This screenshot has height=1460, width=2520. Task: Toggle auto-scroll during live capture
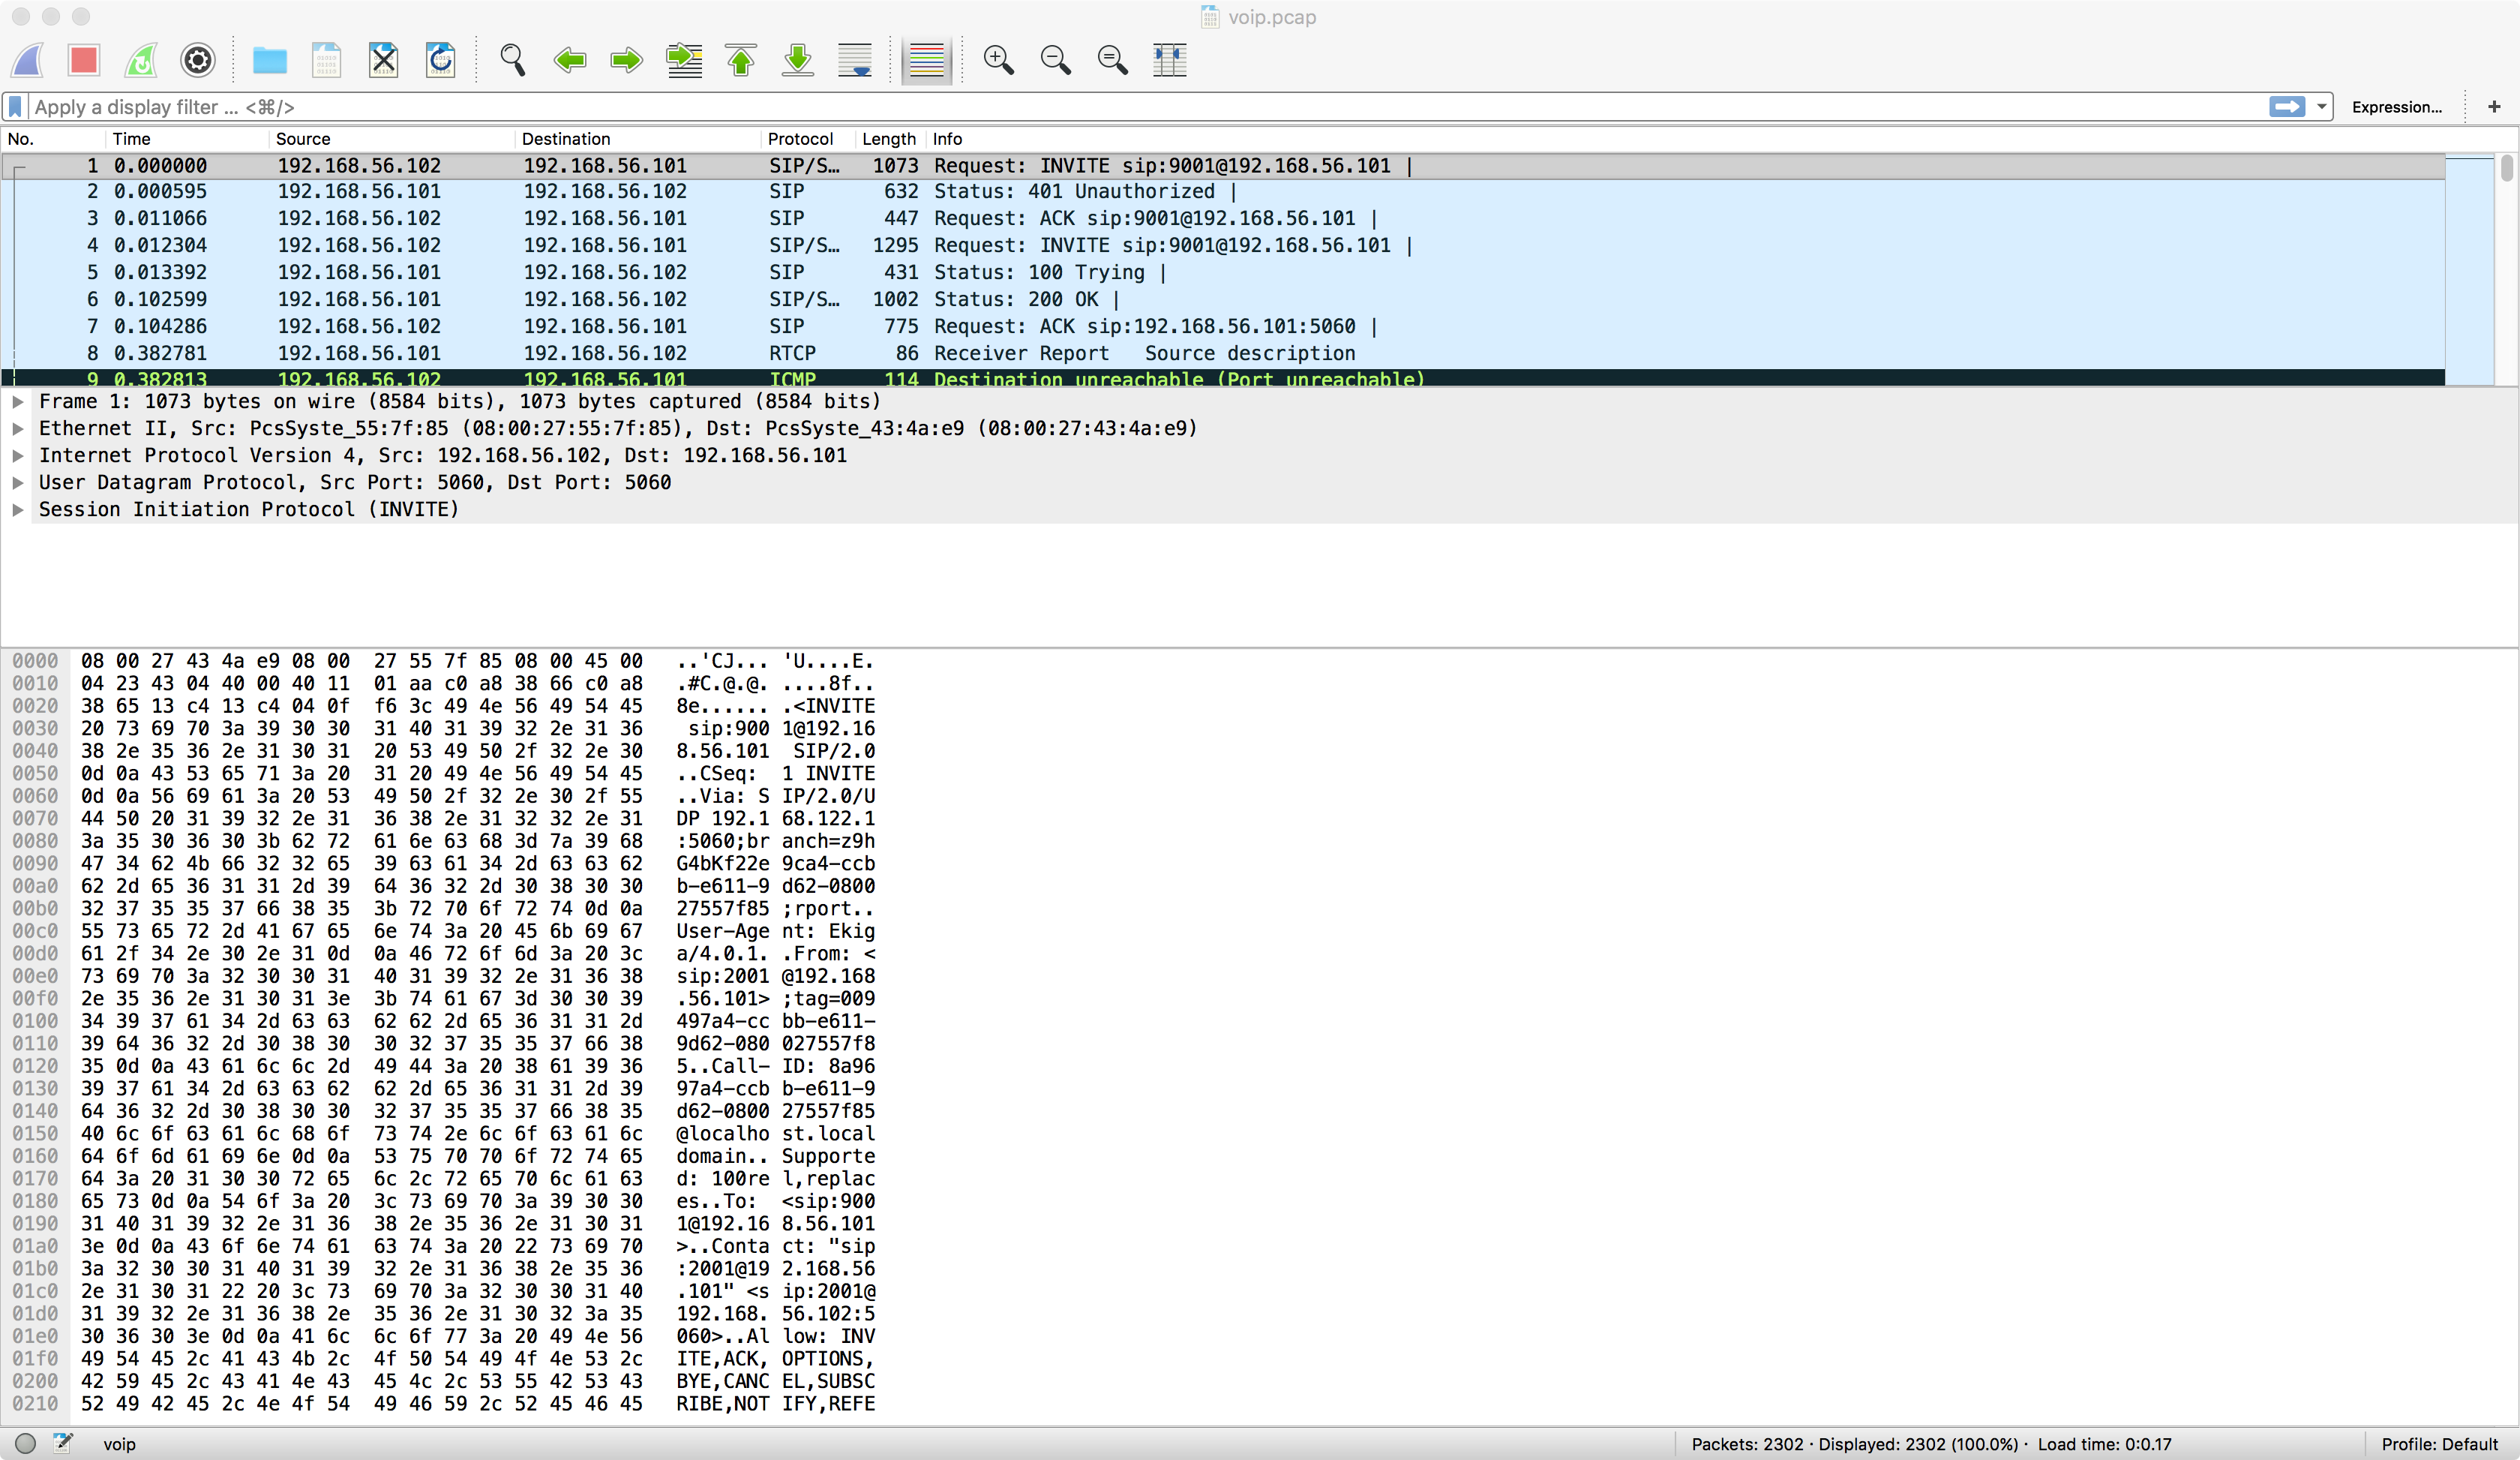(855, 61)
